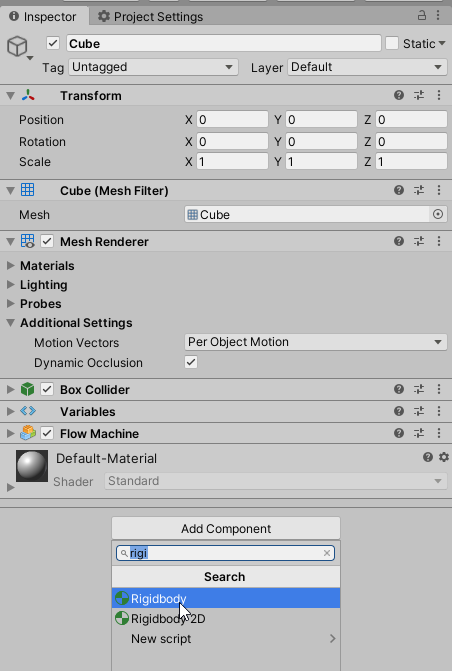The height and width of the screenshot is (671, 452).
Task: Open Default-Material gear settings icon
Action: (x=444, y=457)
